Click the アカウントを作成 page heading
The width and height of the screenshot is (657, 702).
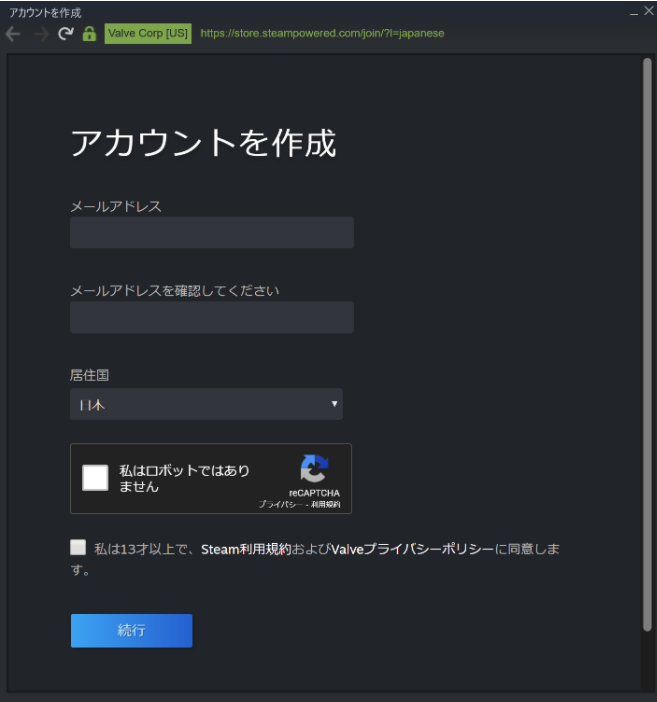[203, 143]
